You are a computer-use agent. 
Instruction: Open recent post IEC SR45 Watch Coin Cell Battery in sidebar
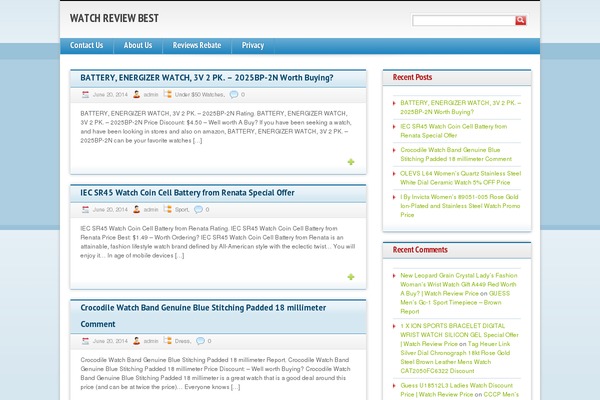453,131
